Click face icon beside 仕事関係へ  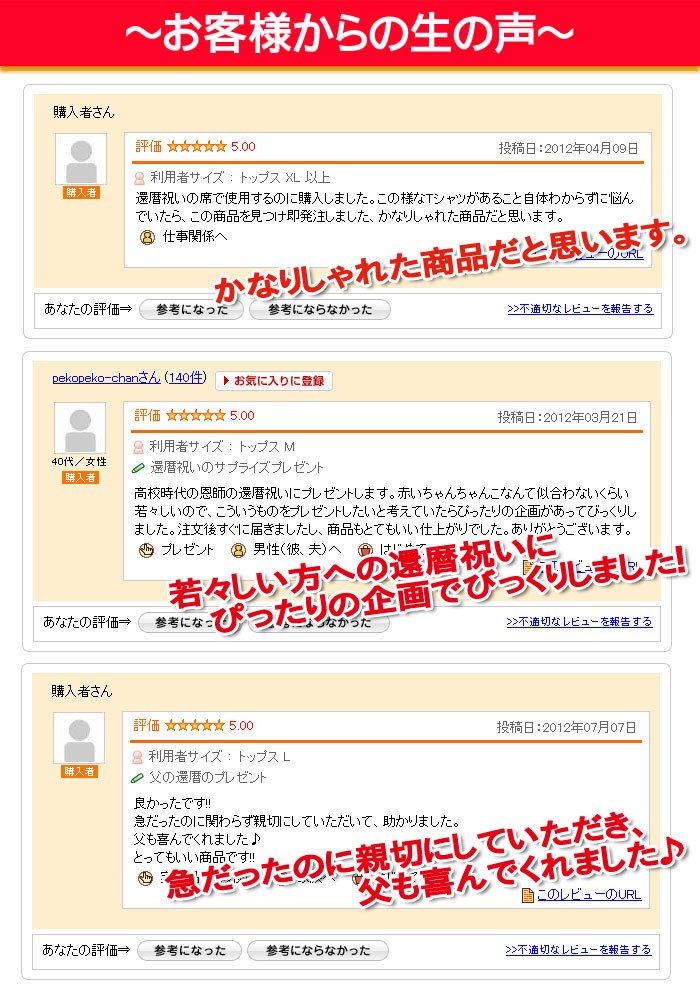pyautogui.click(x=147, y=237)
